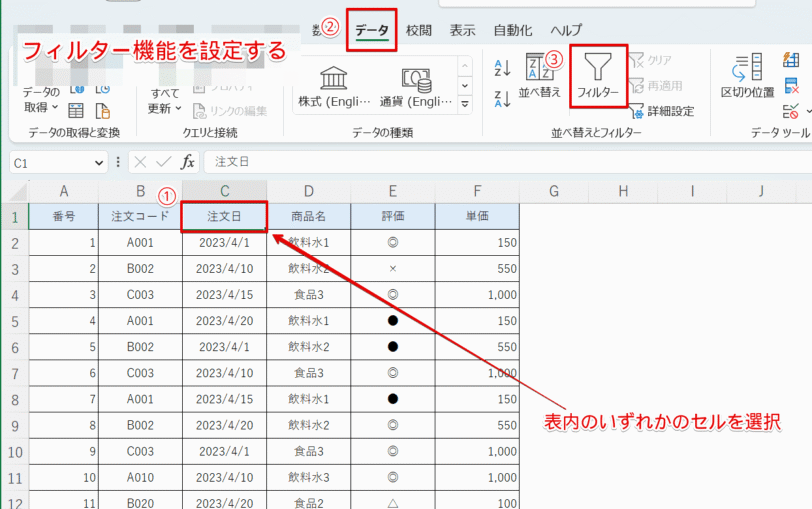Switch to the 表示 tab

click(x=462, y=30)
